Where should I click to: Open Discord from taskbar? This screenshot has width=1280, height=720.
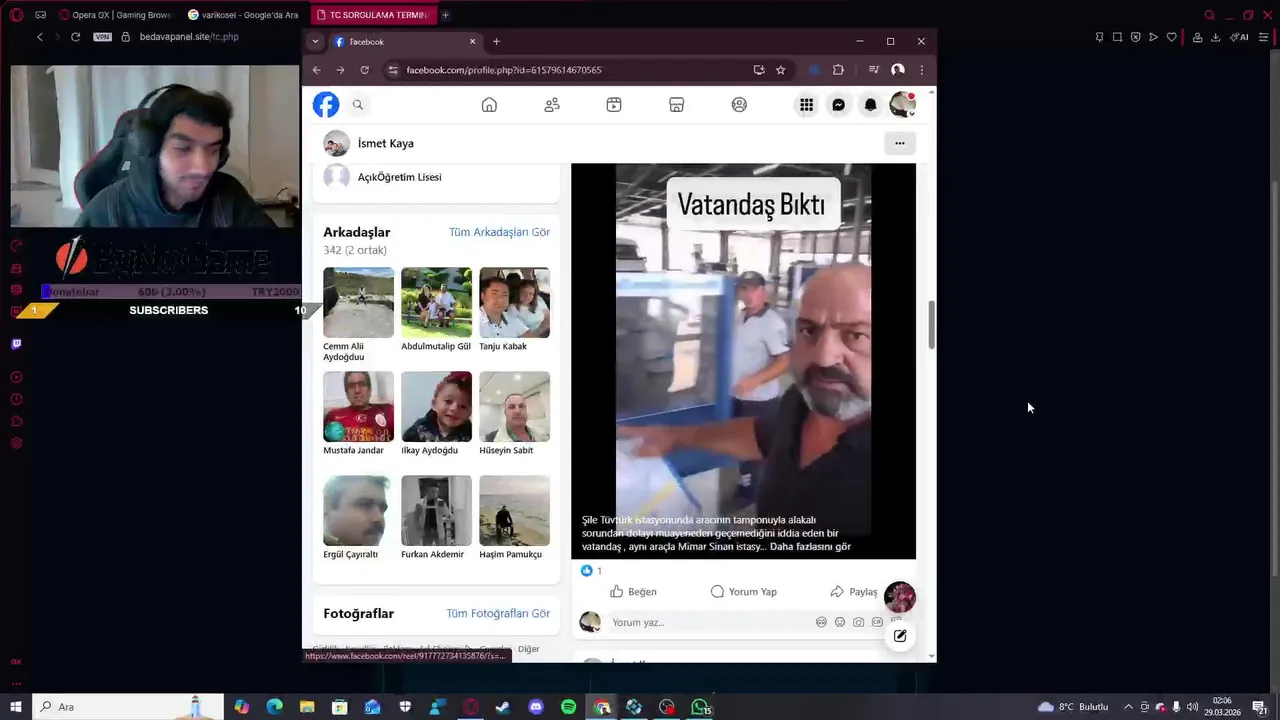click(x=536, y=707)
